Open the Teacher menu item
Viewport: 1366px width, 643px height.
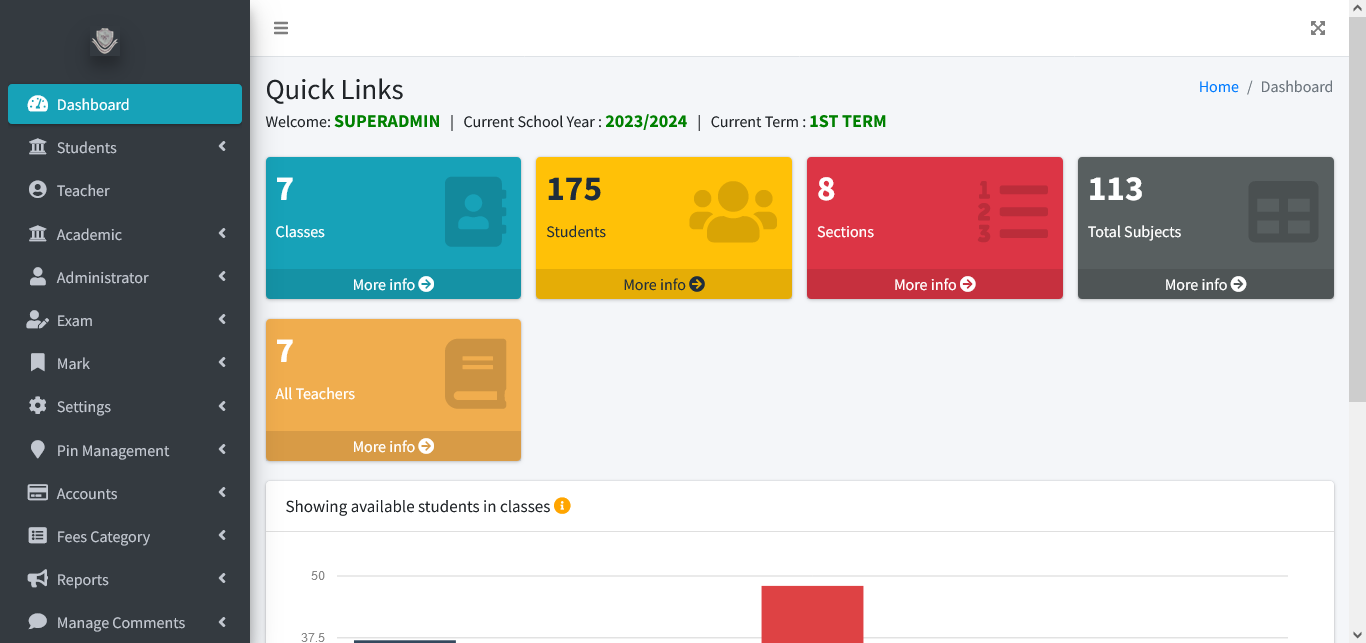[x=125, y=190]
